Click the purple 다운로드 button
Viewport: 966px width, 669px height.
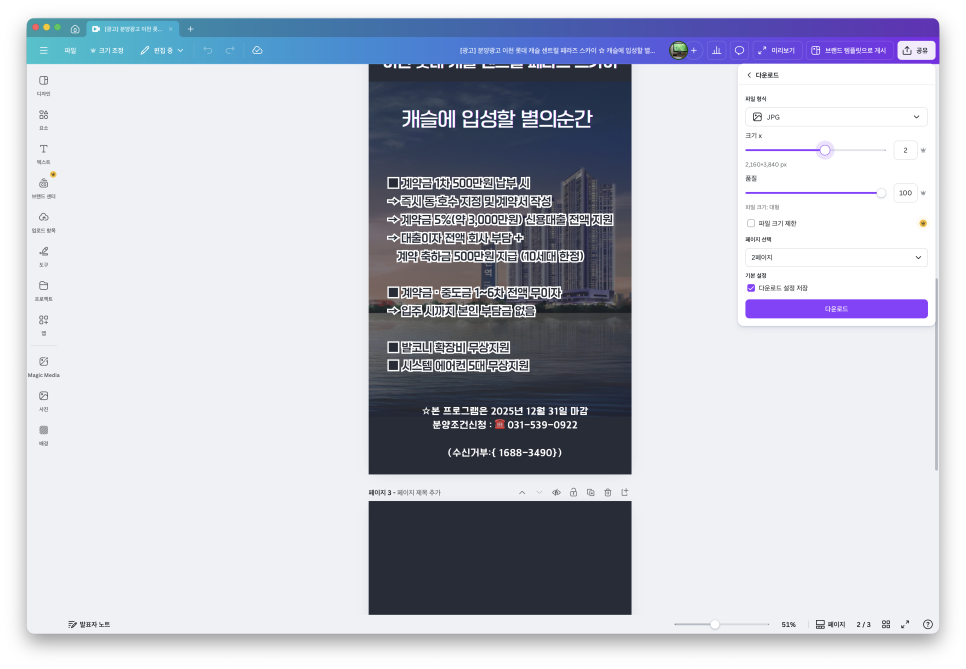click(836, 309)
